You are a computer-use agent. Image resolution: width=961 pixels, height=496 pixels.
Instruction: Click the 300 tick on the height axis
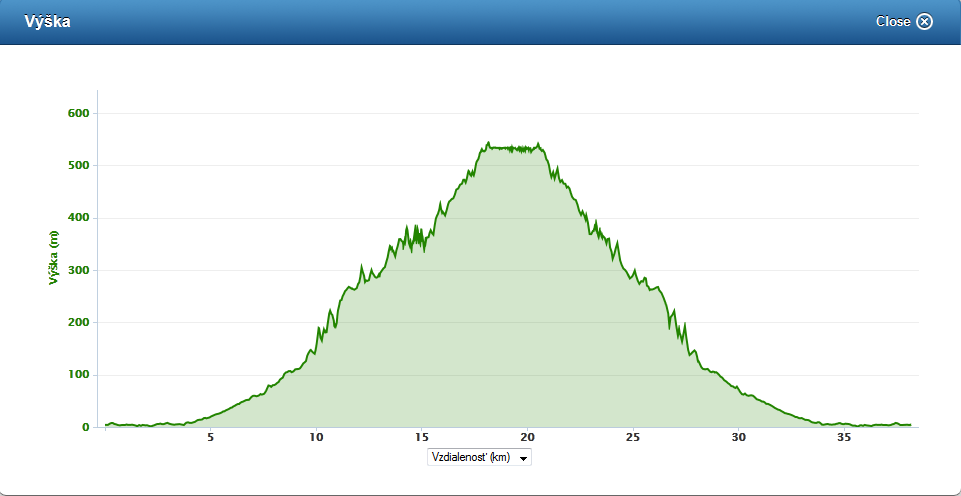(x=78, y=270)
